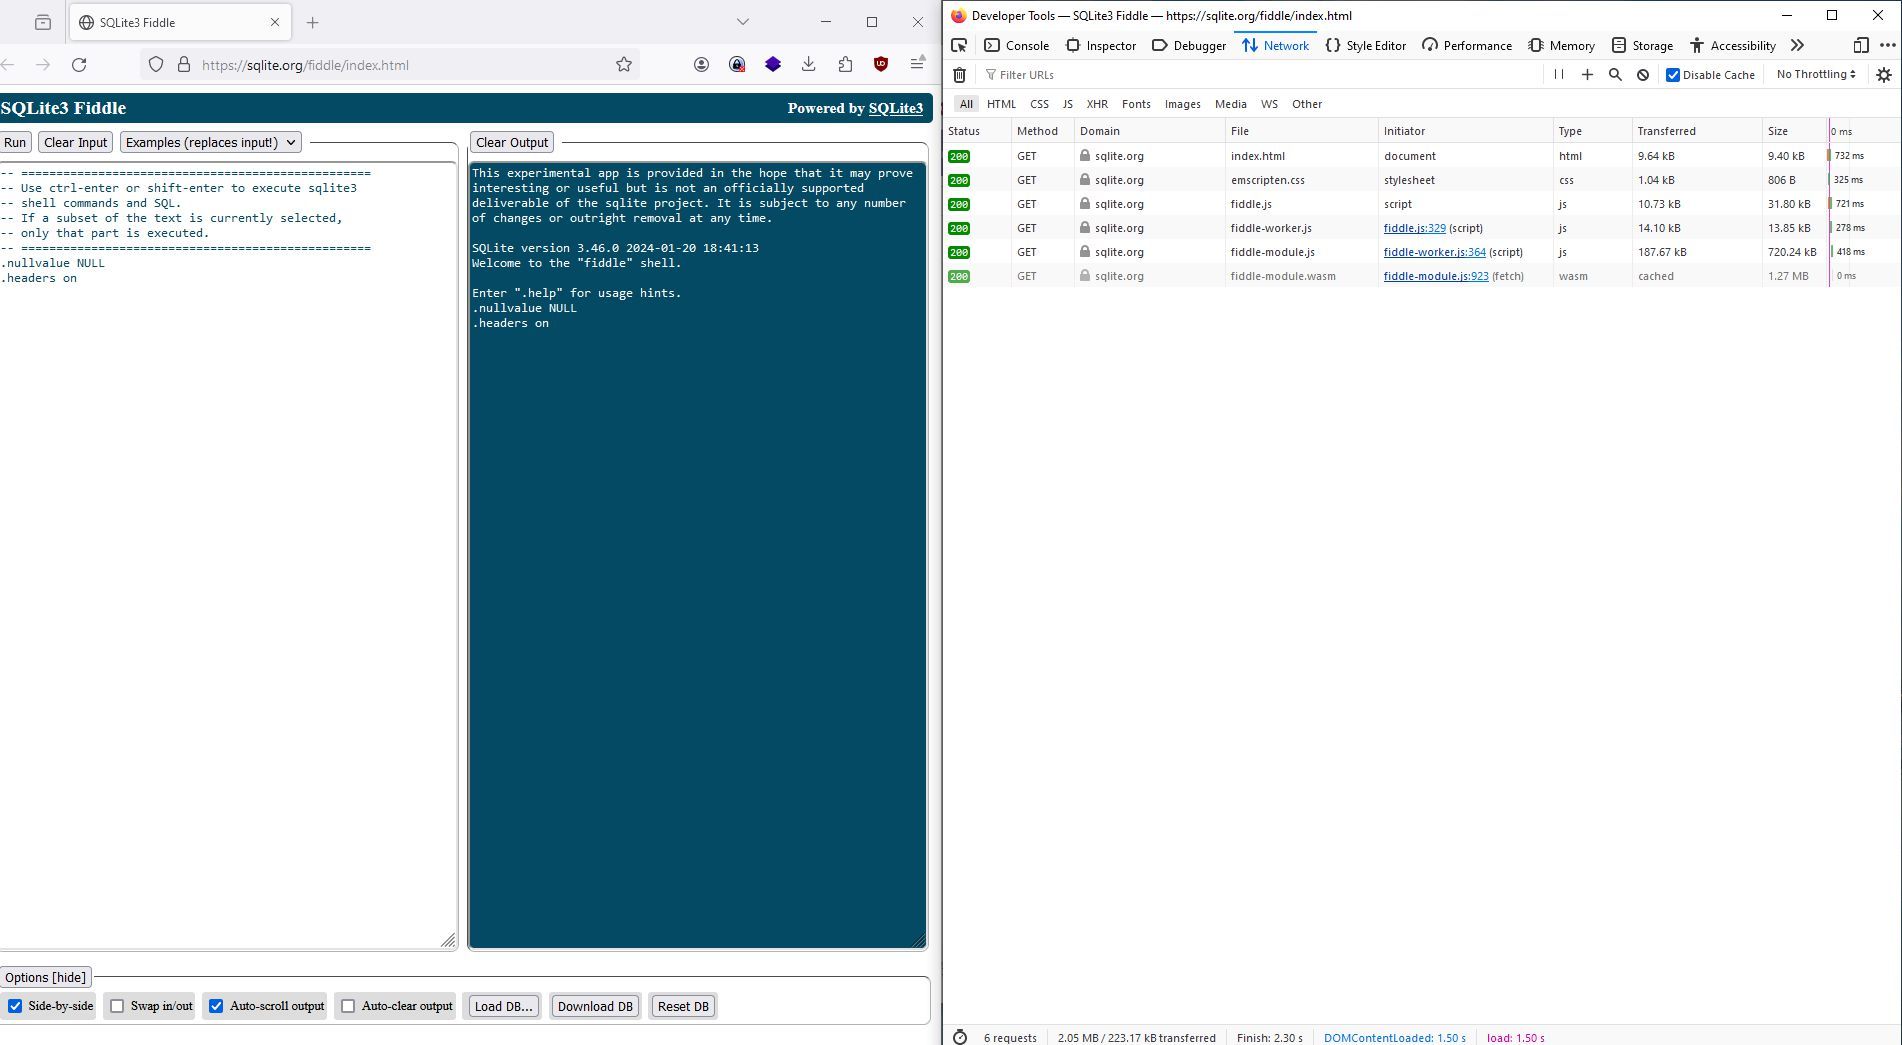Viewport: 1902px width, 1045px height.
Task: Uncheck the Side-by-side option
Action: [x=15, y=1006]
